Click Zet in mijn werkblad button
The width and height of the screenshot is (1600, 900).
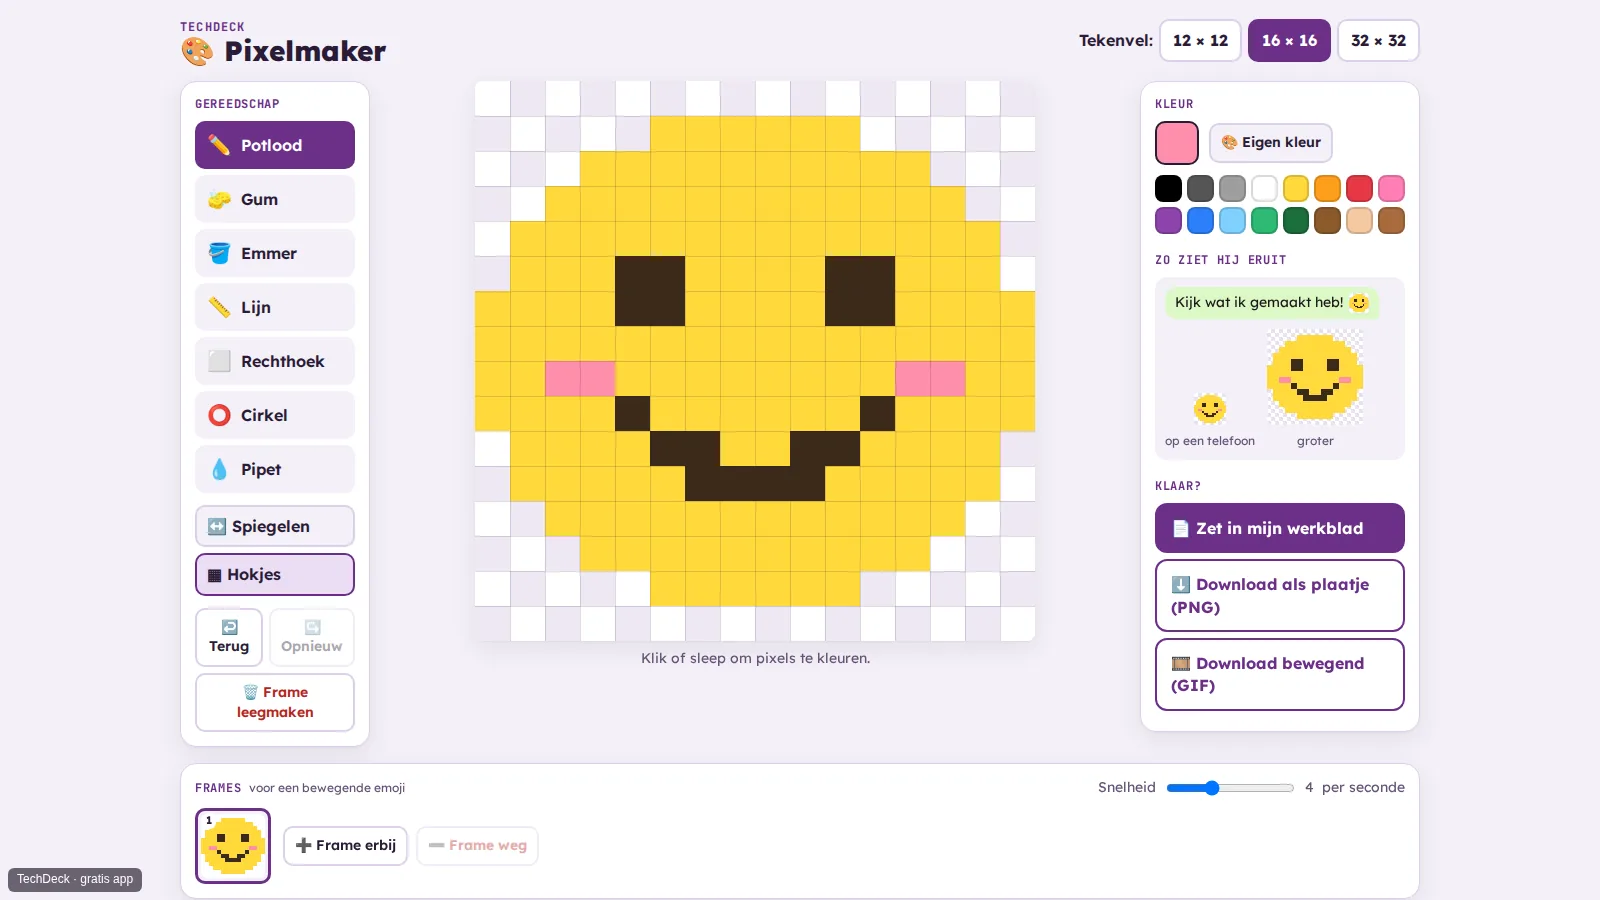[1280, 528]
